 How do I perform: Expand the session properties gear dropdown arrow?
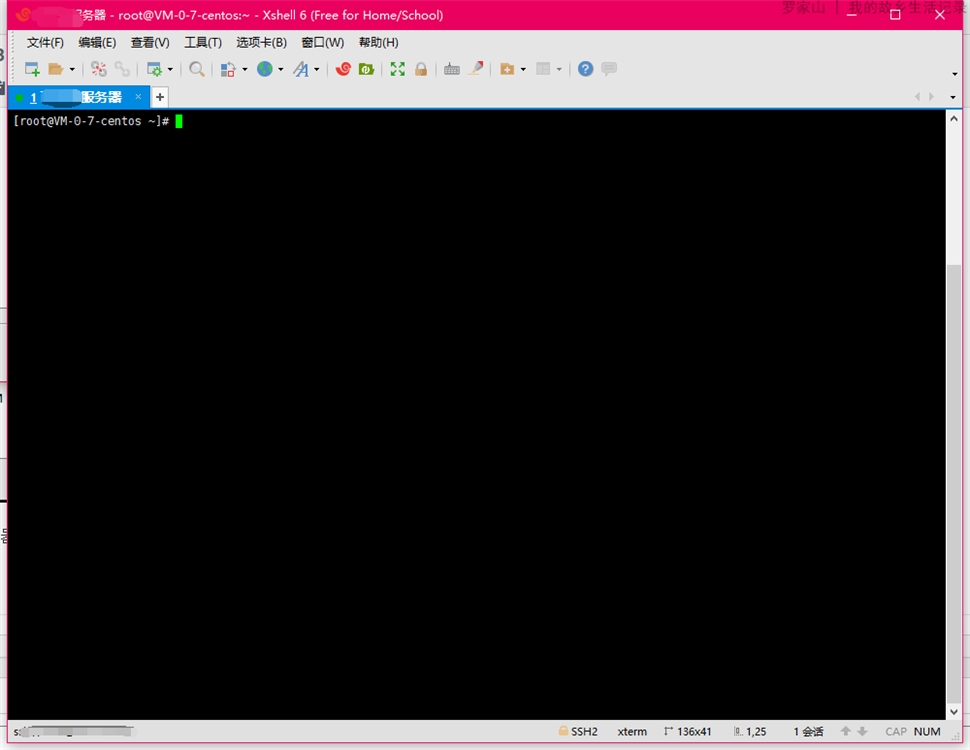click(170, 70)
